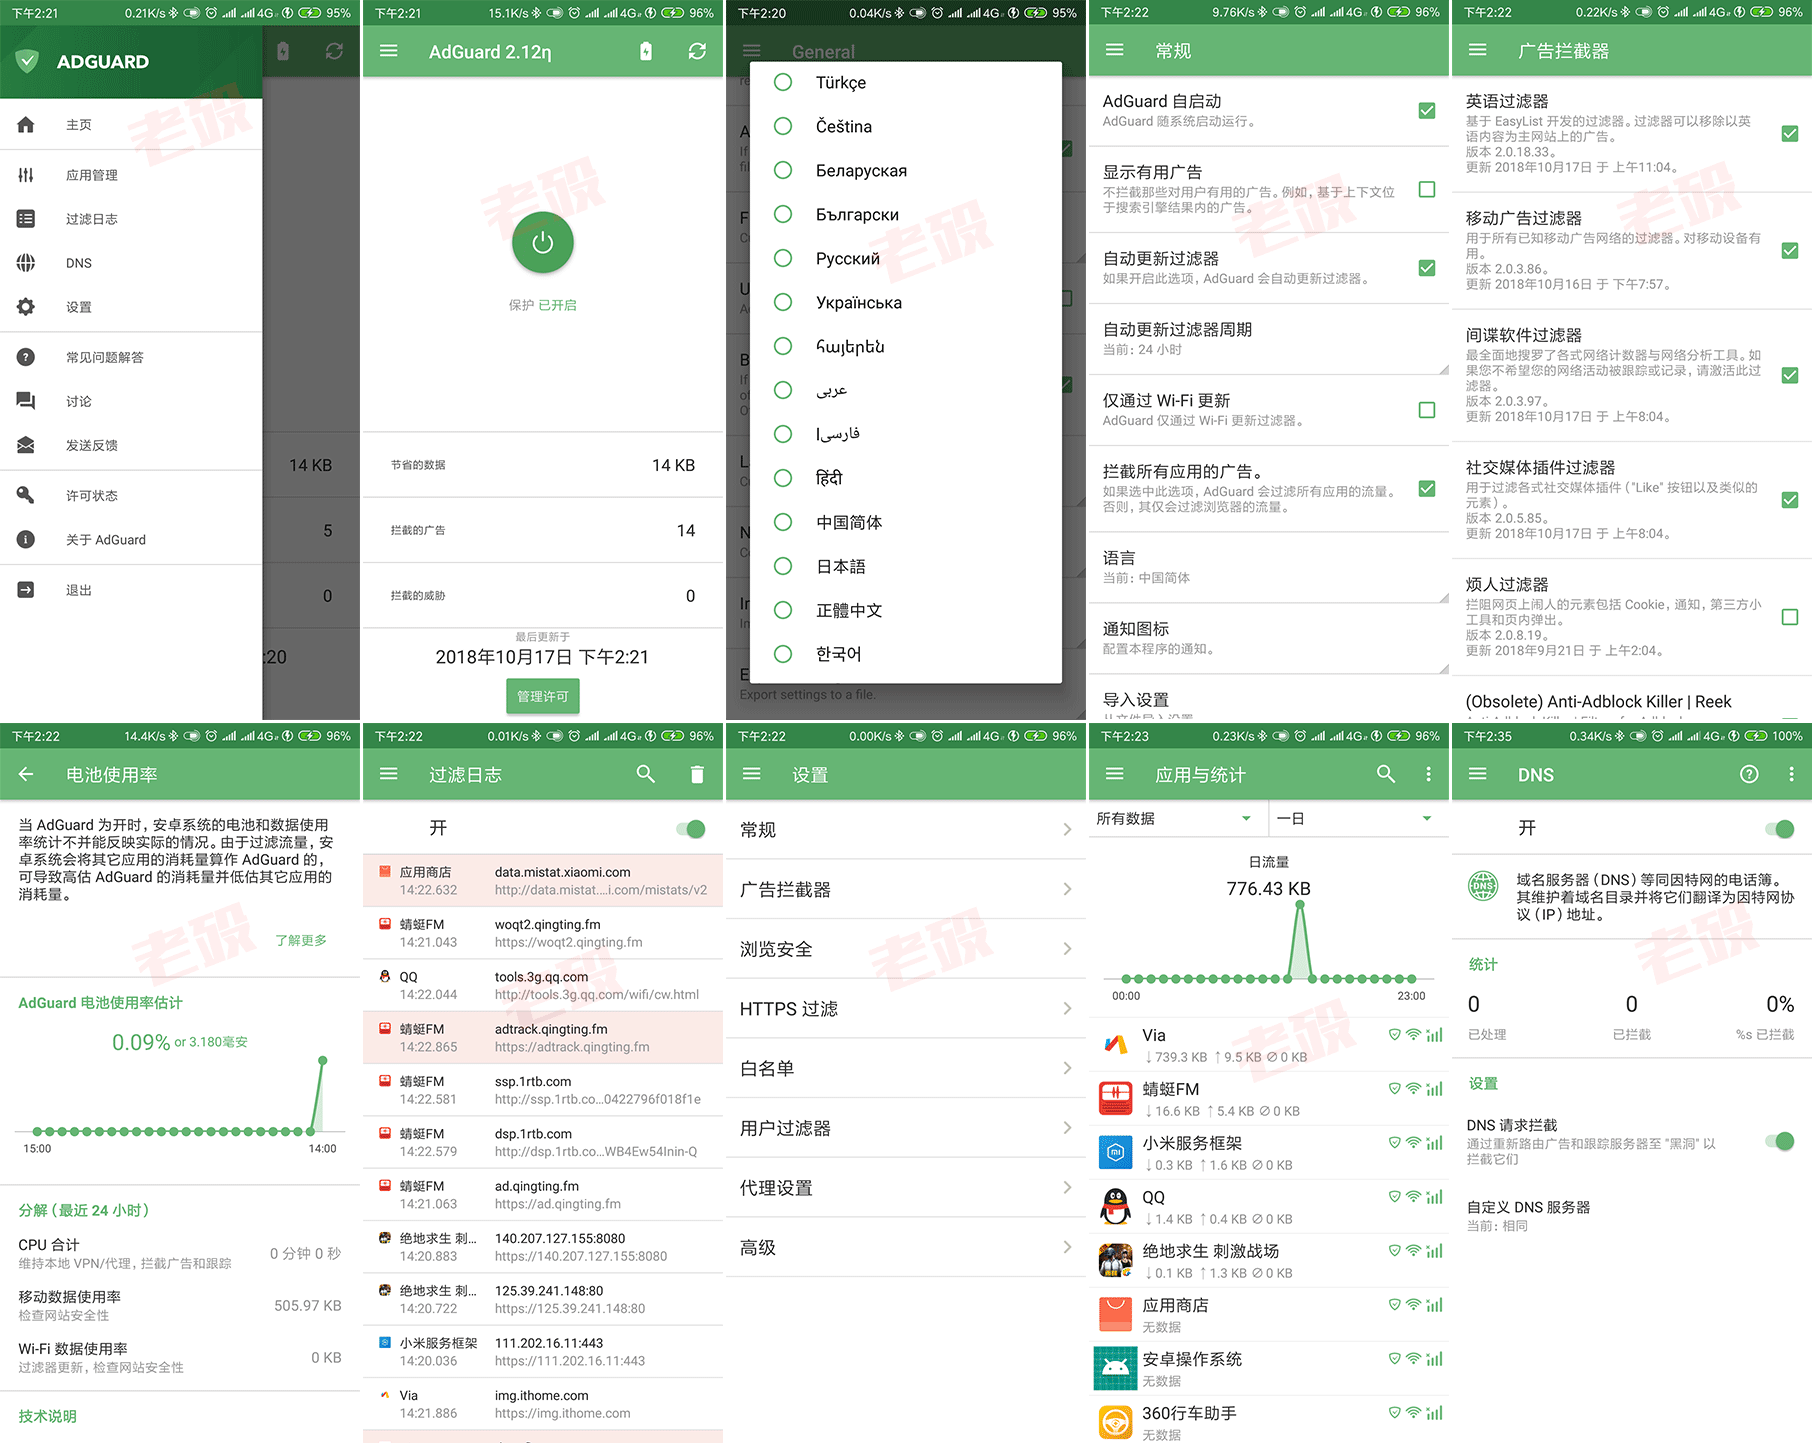
Task: Open 蜻蜓FM app statistics row
Action: pyautogui.click(x=1268, y=1098)
